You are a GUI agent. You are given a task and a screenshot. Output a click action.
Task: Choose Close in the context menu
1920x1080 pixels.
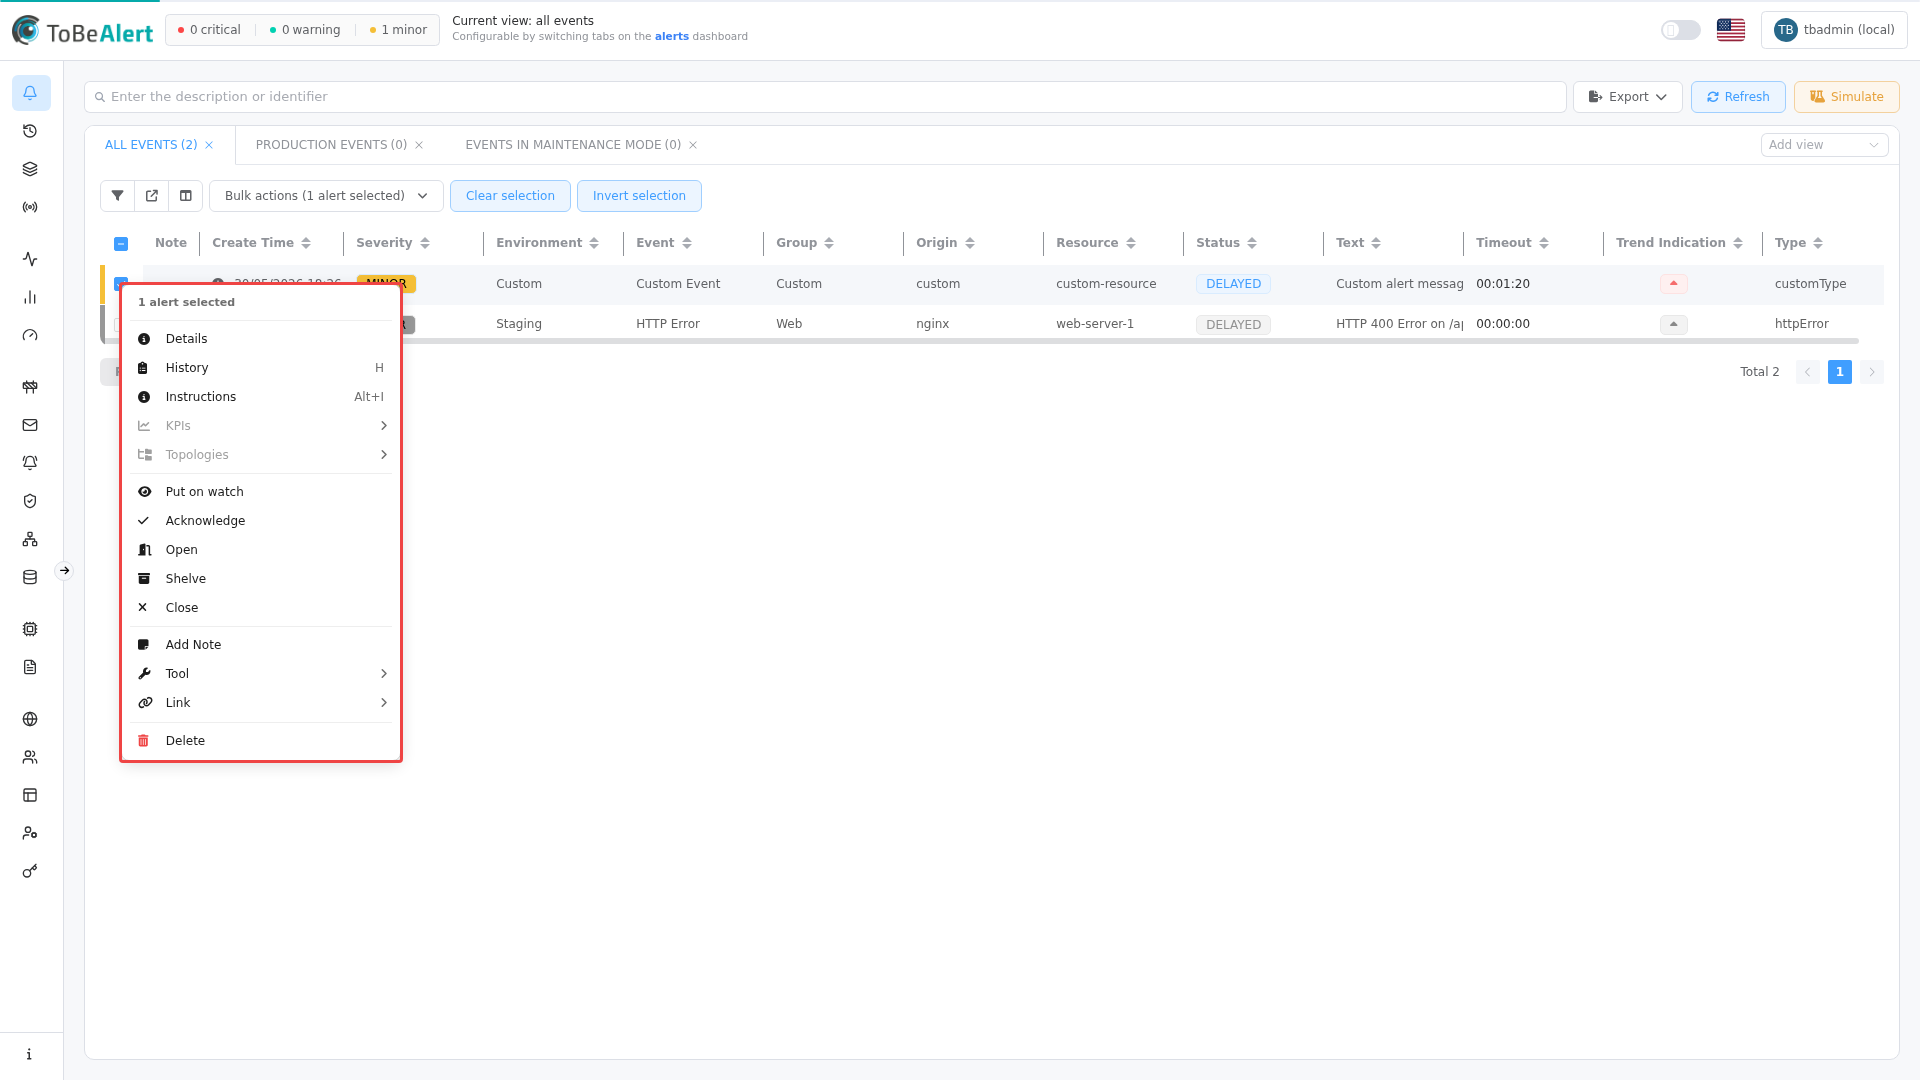pyautogui.click(x=261, y=608)
